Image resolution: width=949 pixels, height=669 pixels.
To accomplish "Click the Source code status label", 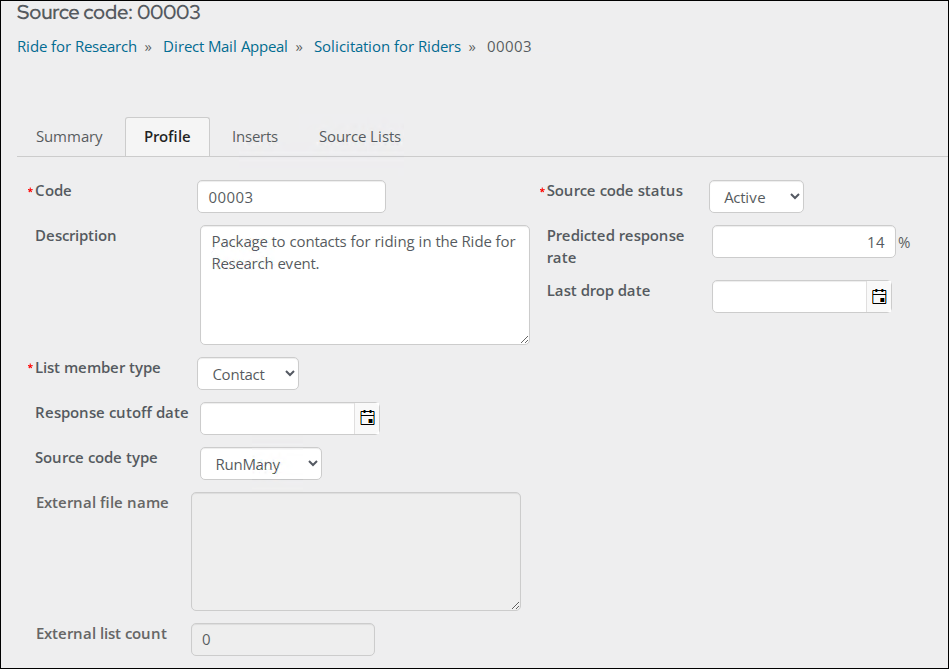I will tap(614, 191).
